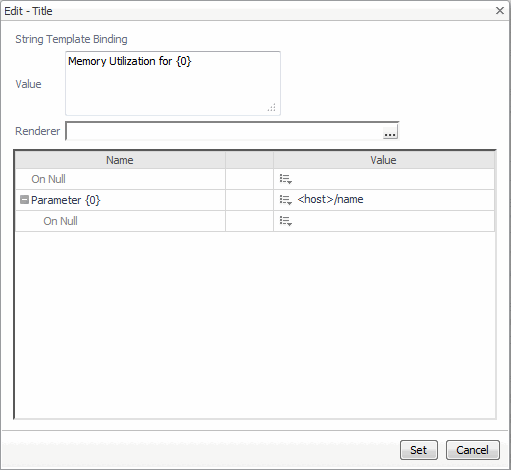Grab the text area resize handle
This screenshot has height=470, width=511.
[272, 108]
